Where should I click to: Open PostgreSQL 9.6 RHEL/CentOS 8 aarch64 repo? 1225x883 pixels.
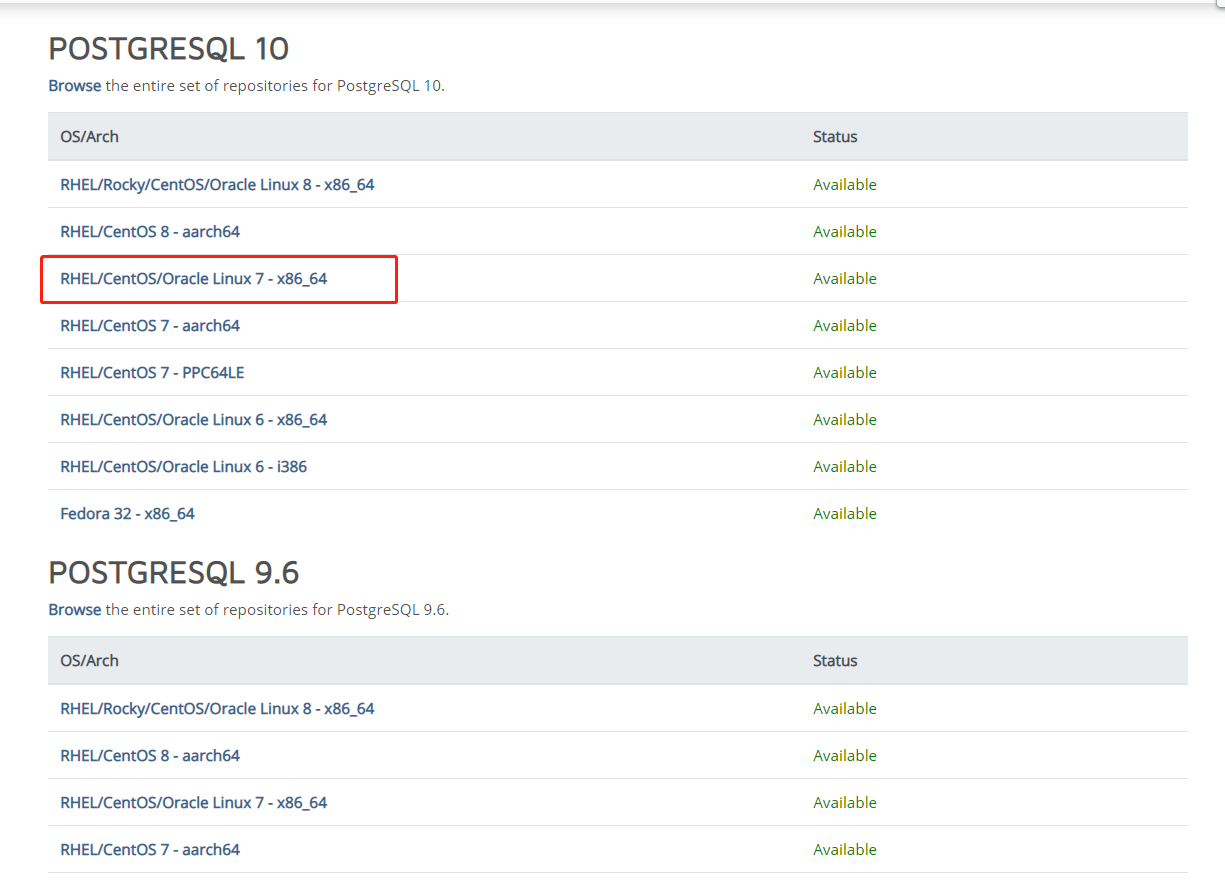coord(150,756)
